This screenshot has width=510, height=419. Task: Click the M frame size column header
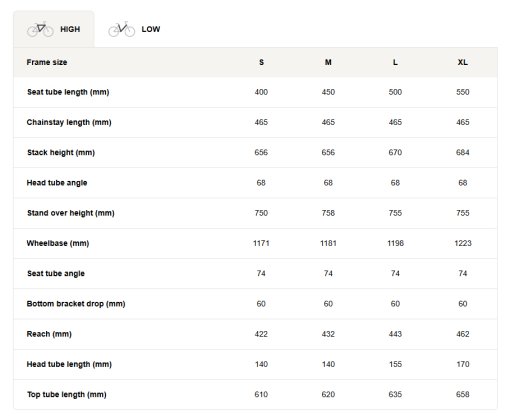(x=328, y=62)
